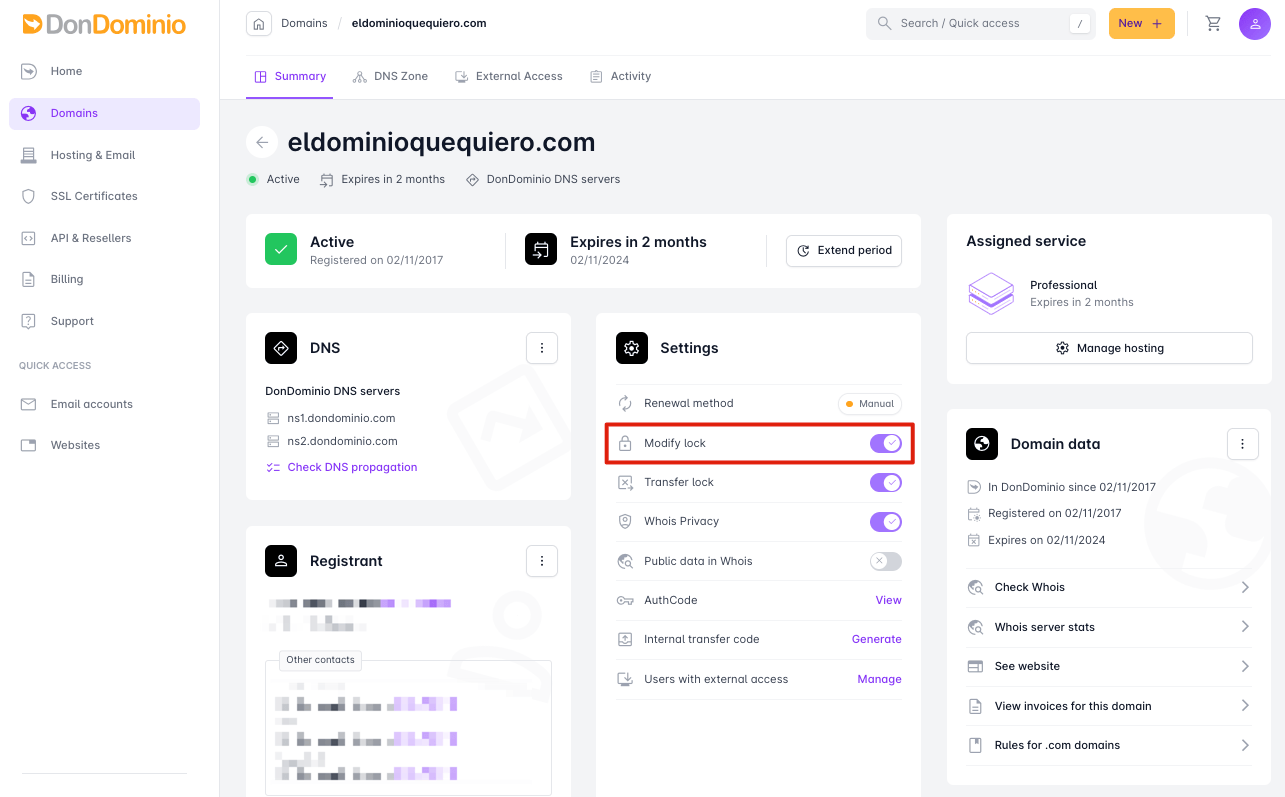
Task: Click the Registrant person icon
Action: pyautogui.click(x=281, y=561)
